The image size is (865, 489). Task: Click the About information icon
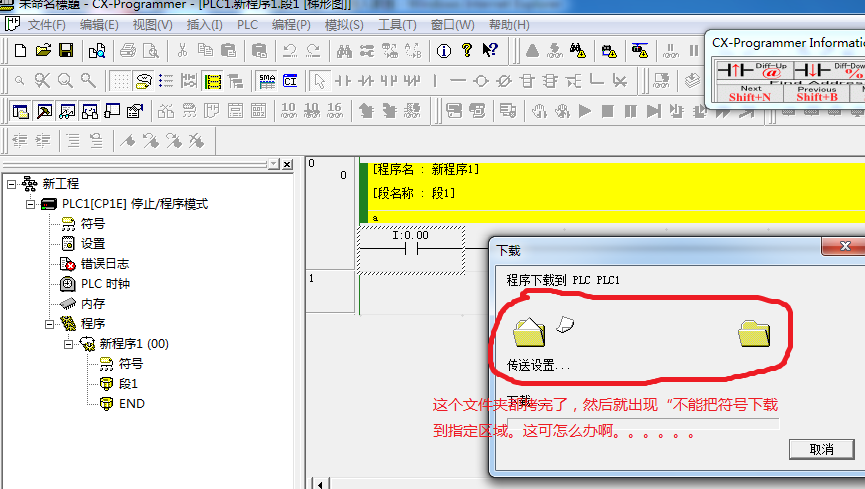(x=443, y=50)
